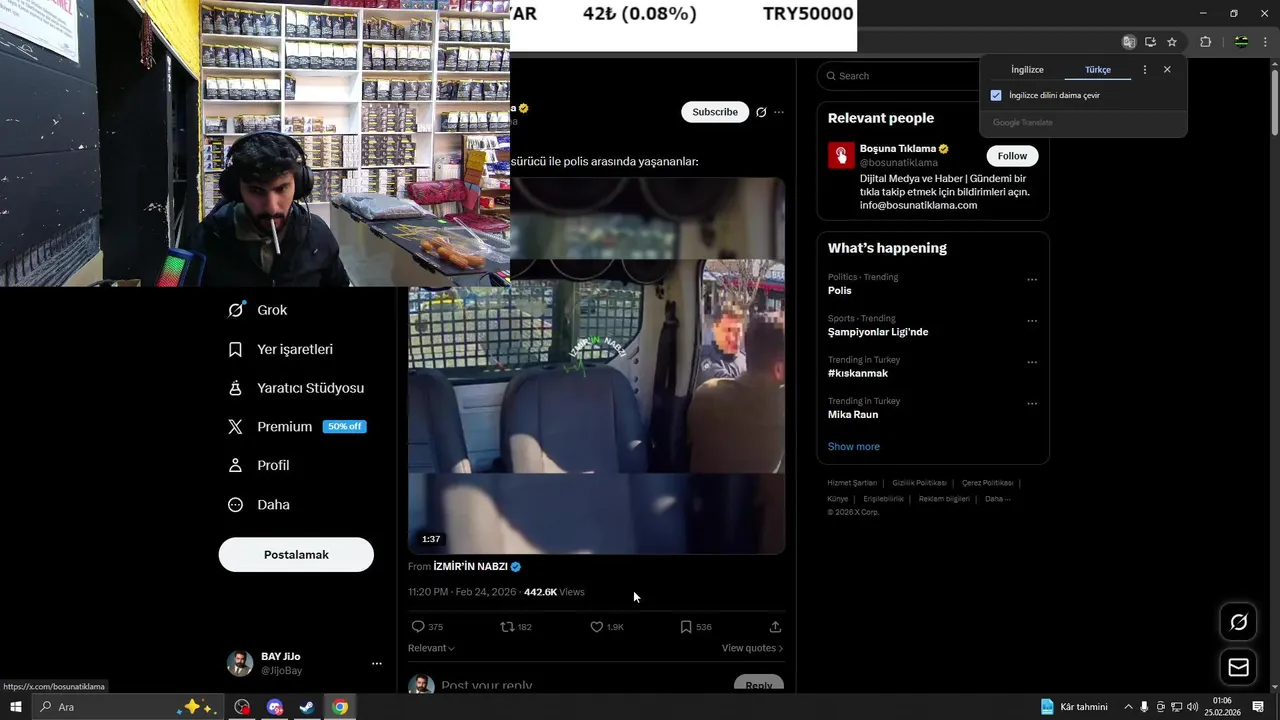
Task: Click the repost icon with 182
Action: 507,627
